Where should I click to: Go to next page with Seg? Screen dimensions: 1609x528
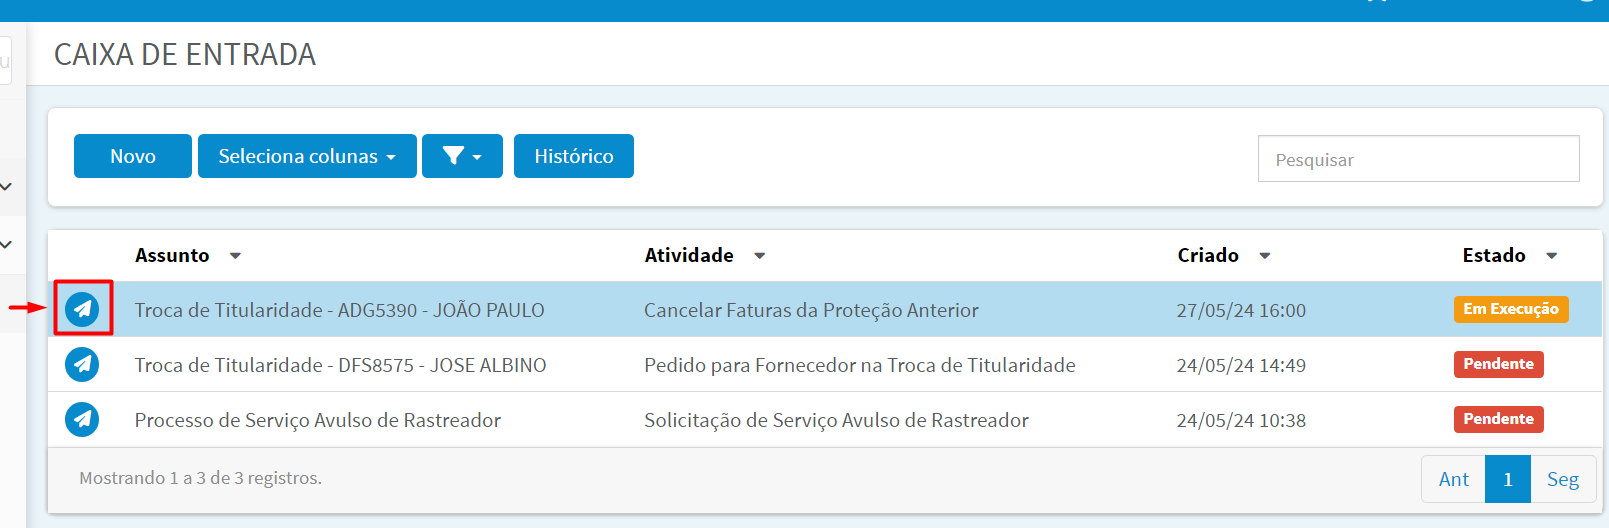coord(1563,479)
